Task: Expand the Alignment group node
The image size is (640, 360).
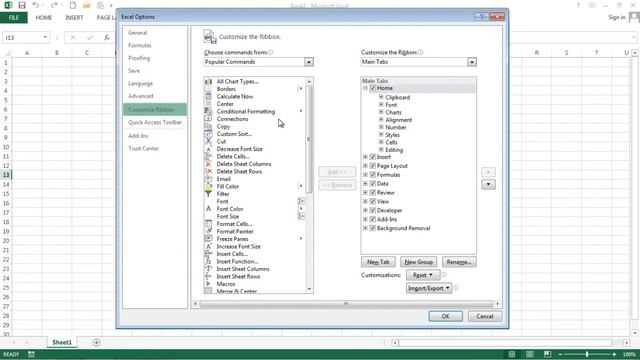Action: [x=381, y=120]
